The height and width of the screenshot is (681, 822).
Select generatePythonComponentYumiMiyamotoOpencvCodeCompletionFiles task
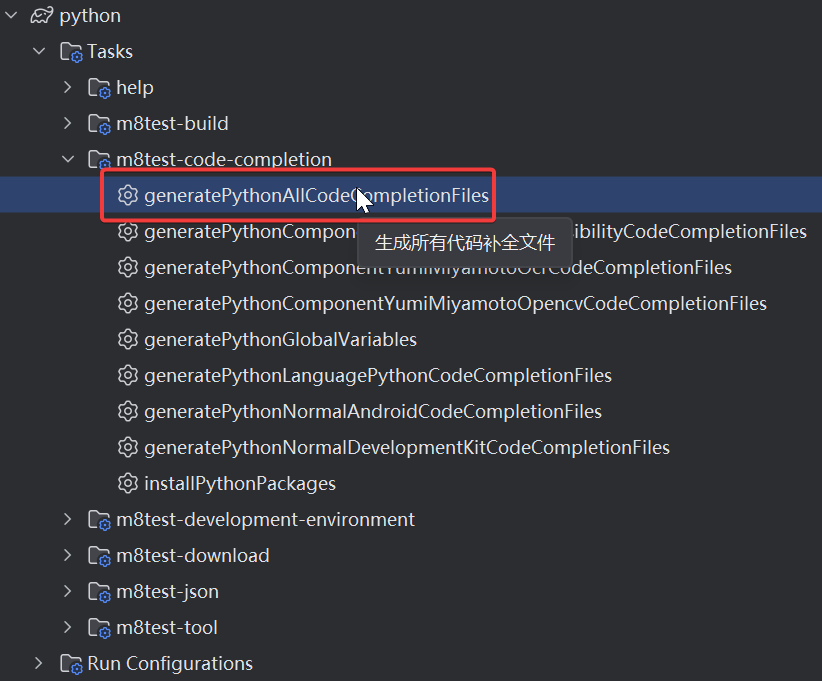click(x=455, y=304)
